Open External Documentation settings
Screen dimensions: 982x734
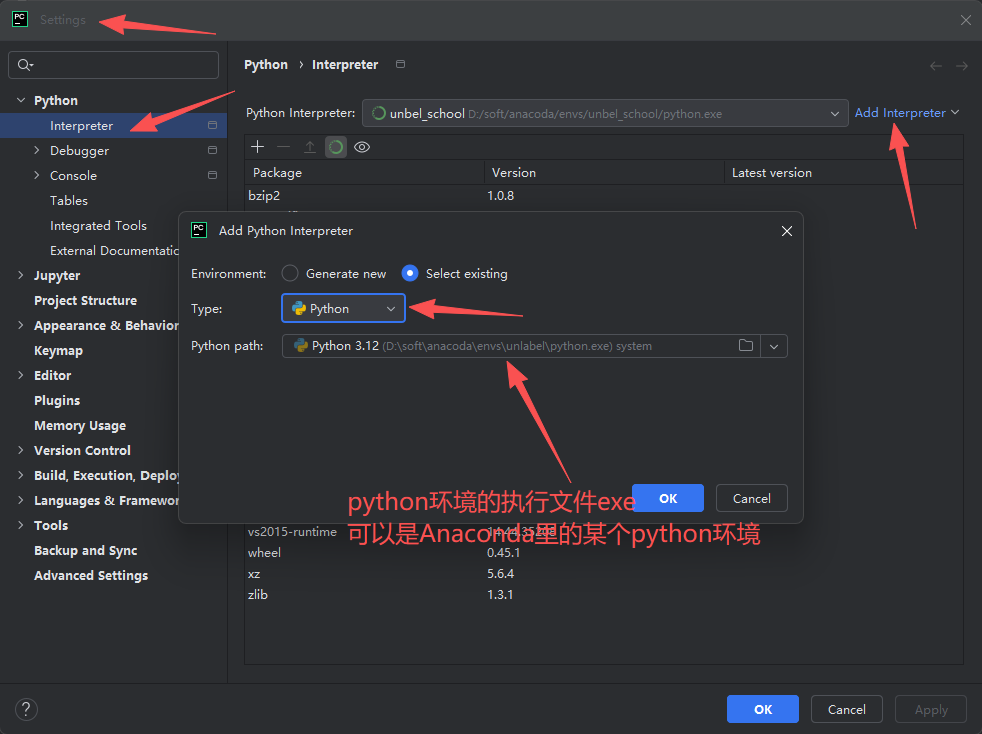[114, 251]
